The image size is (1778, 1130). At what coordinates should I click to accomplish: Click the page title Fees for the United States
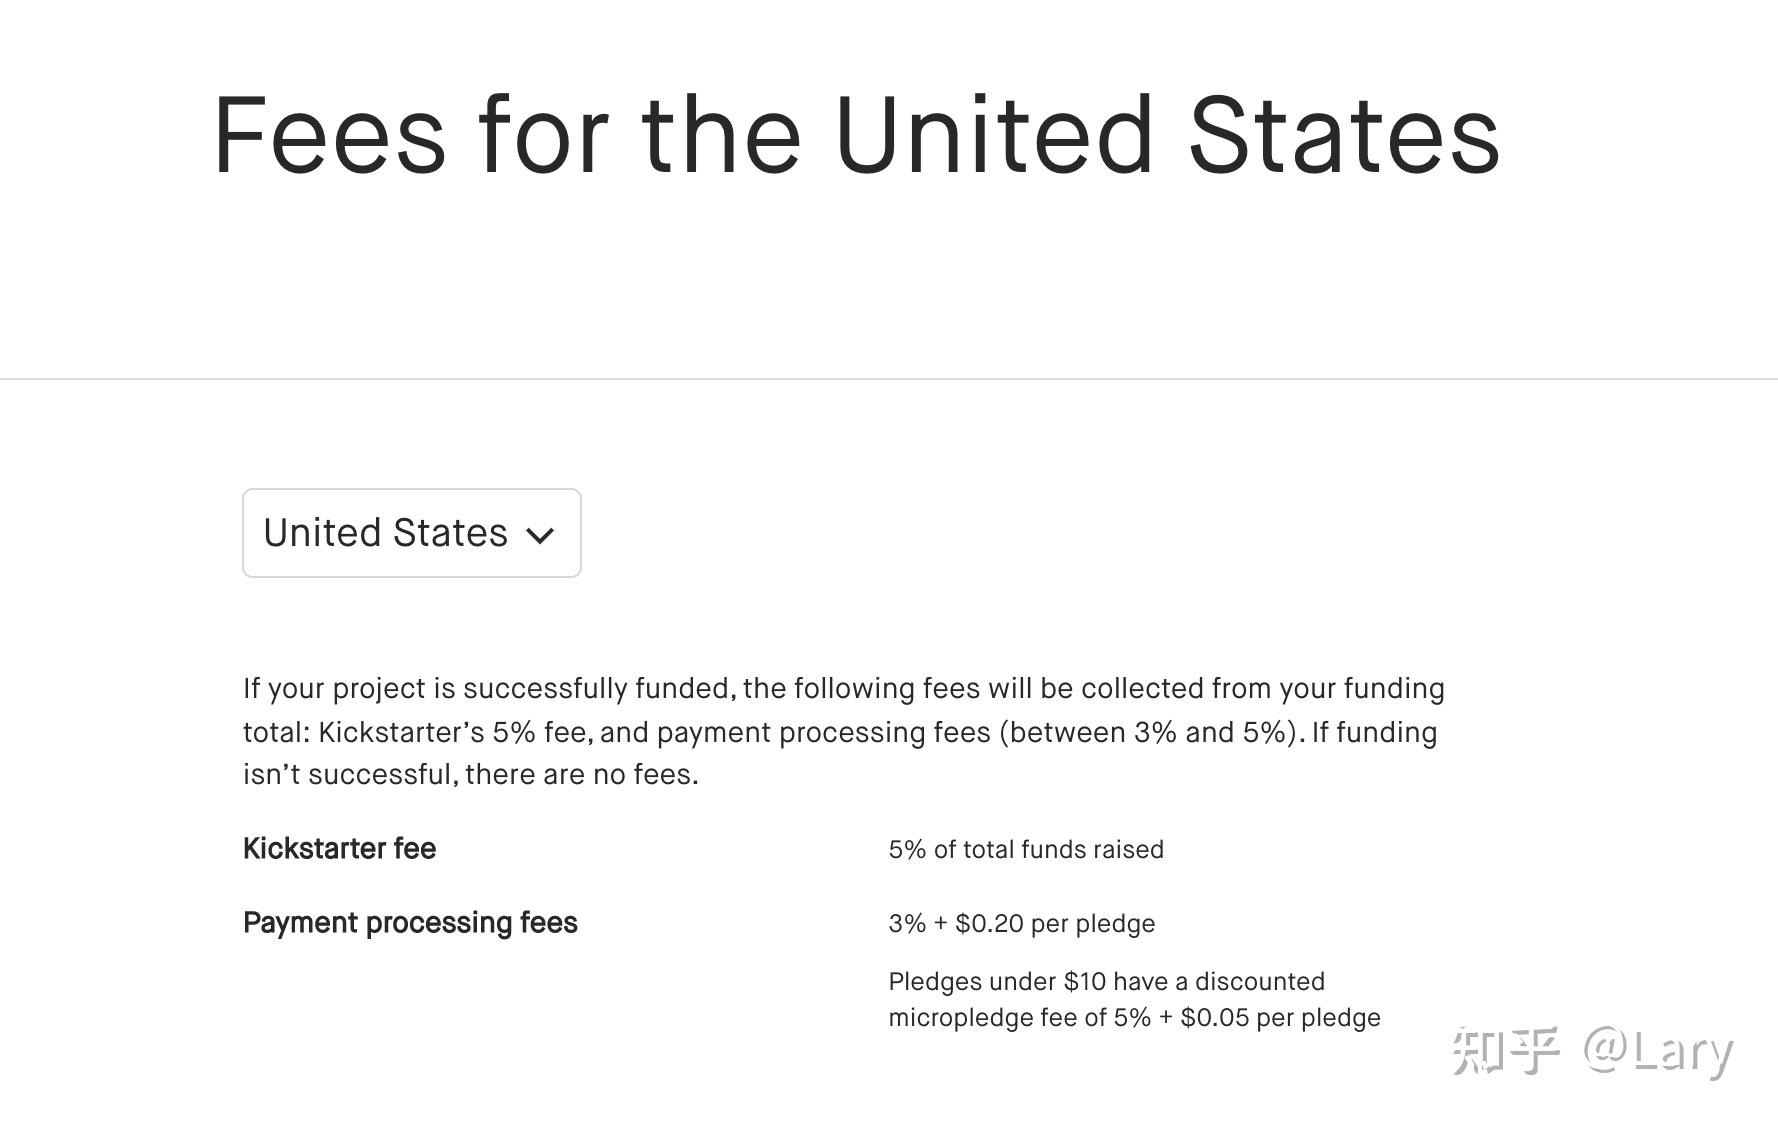pos(855,135)
